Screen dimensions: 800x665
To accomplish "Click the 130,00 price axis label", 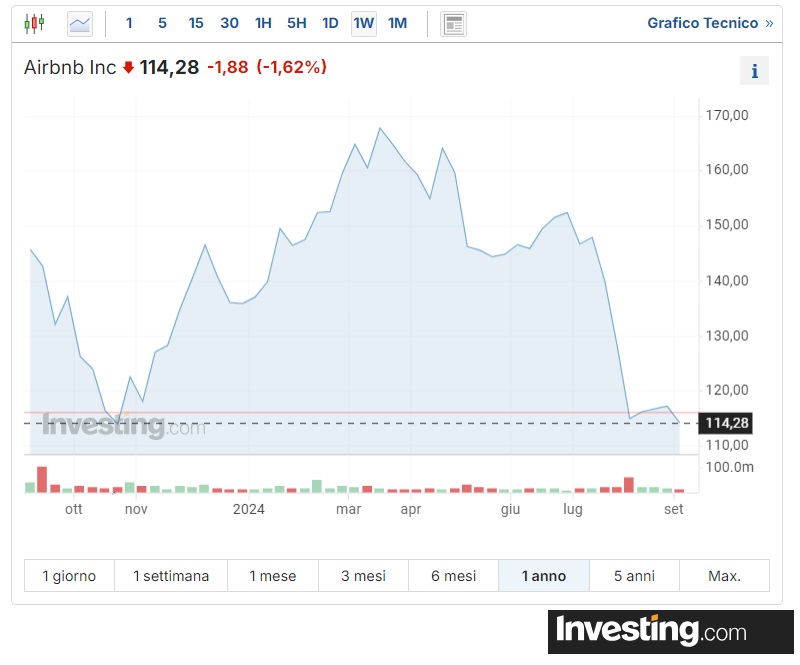I will [x=727, y=335].
